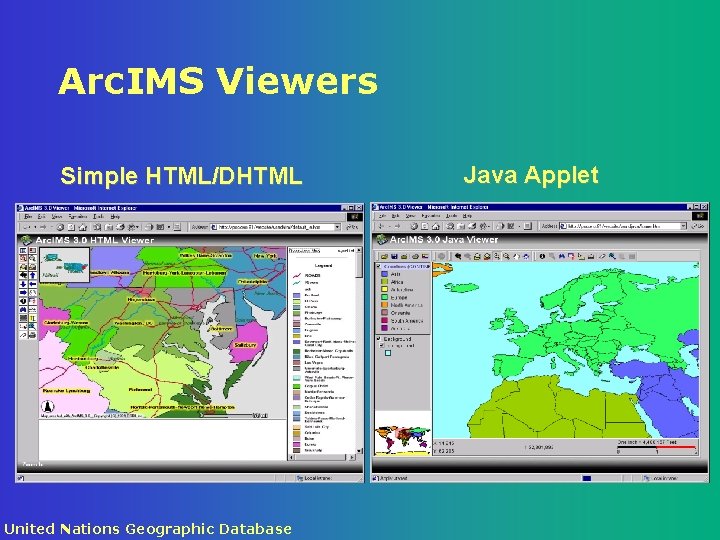Viewport: 720px width, 540px height.
Task: Click the pan east right-arrow in HTML Viewer
Action: (x=23, y=292)
